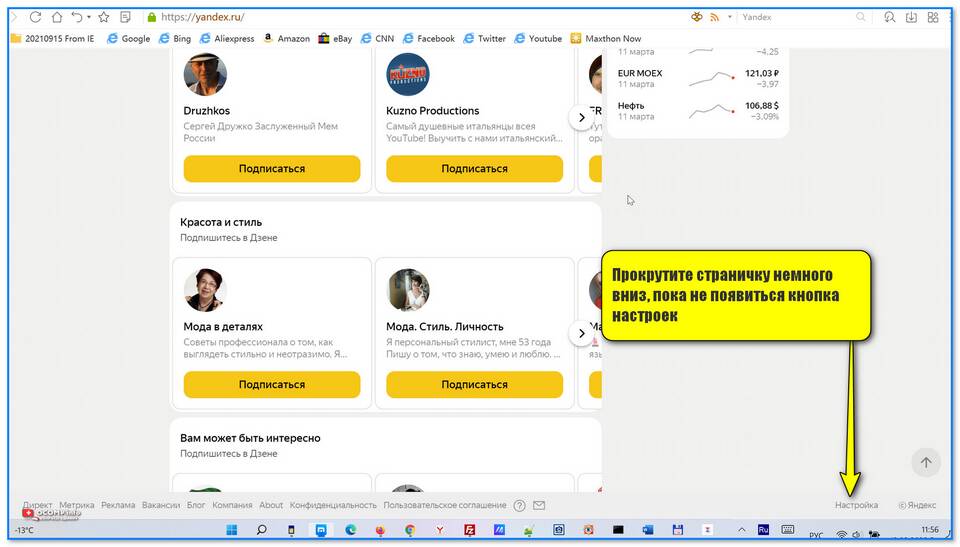Open the About footer link
Viewport: 960px width, 547px height.
click(271, 505)
